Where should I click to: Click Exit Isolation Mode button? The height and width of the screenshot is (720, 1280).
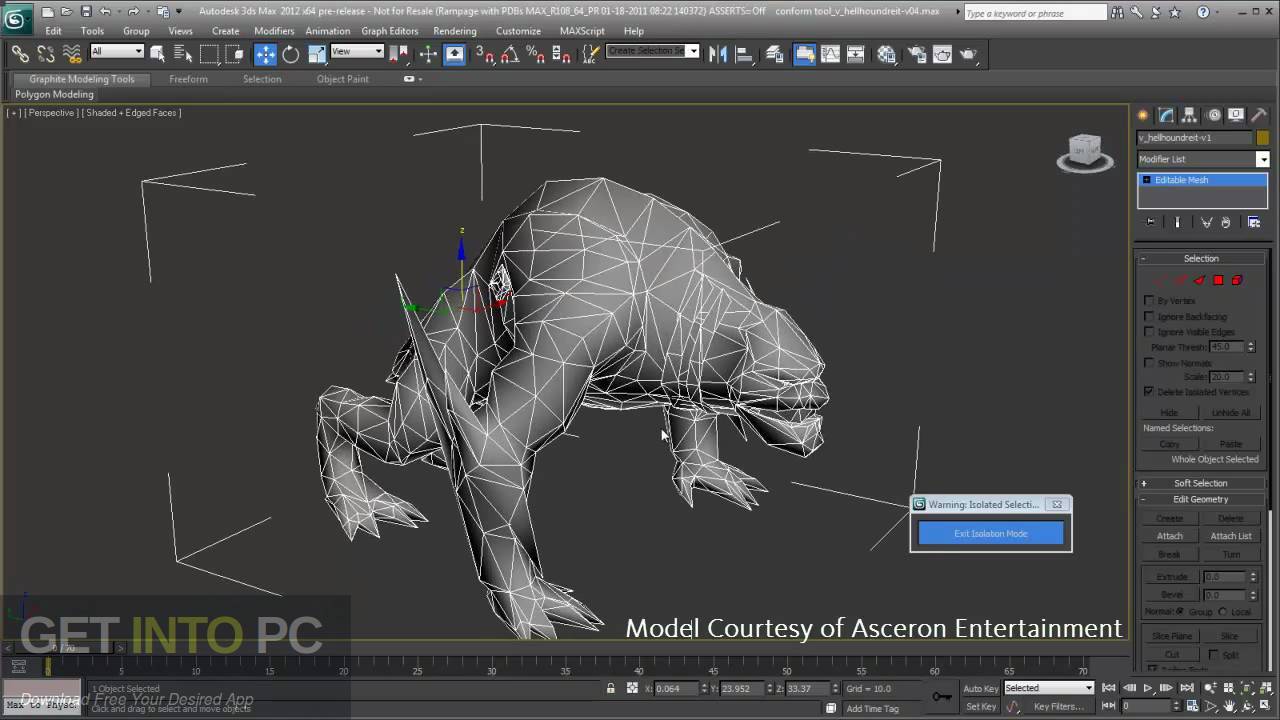click(991, 533)
